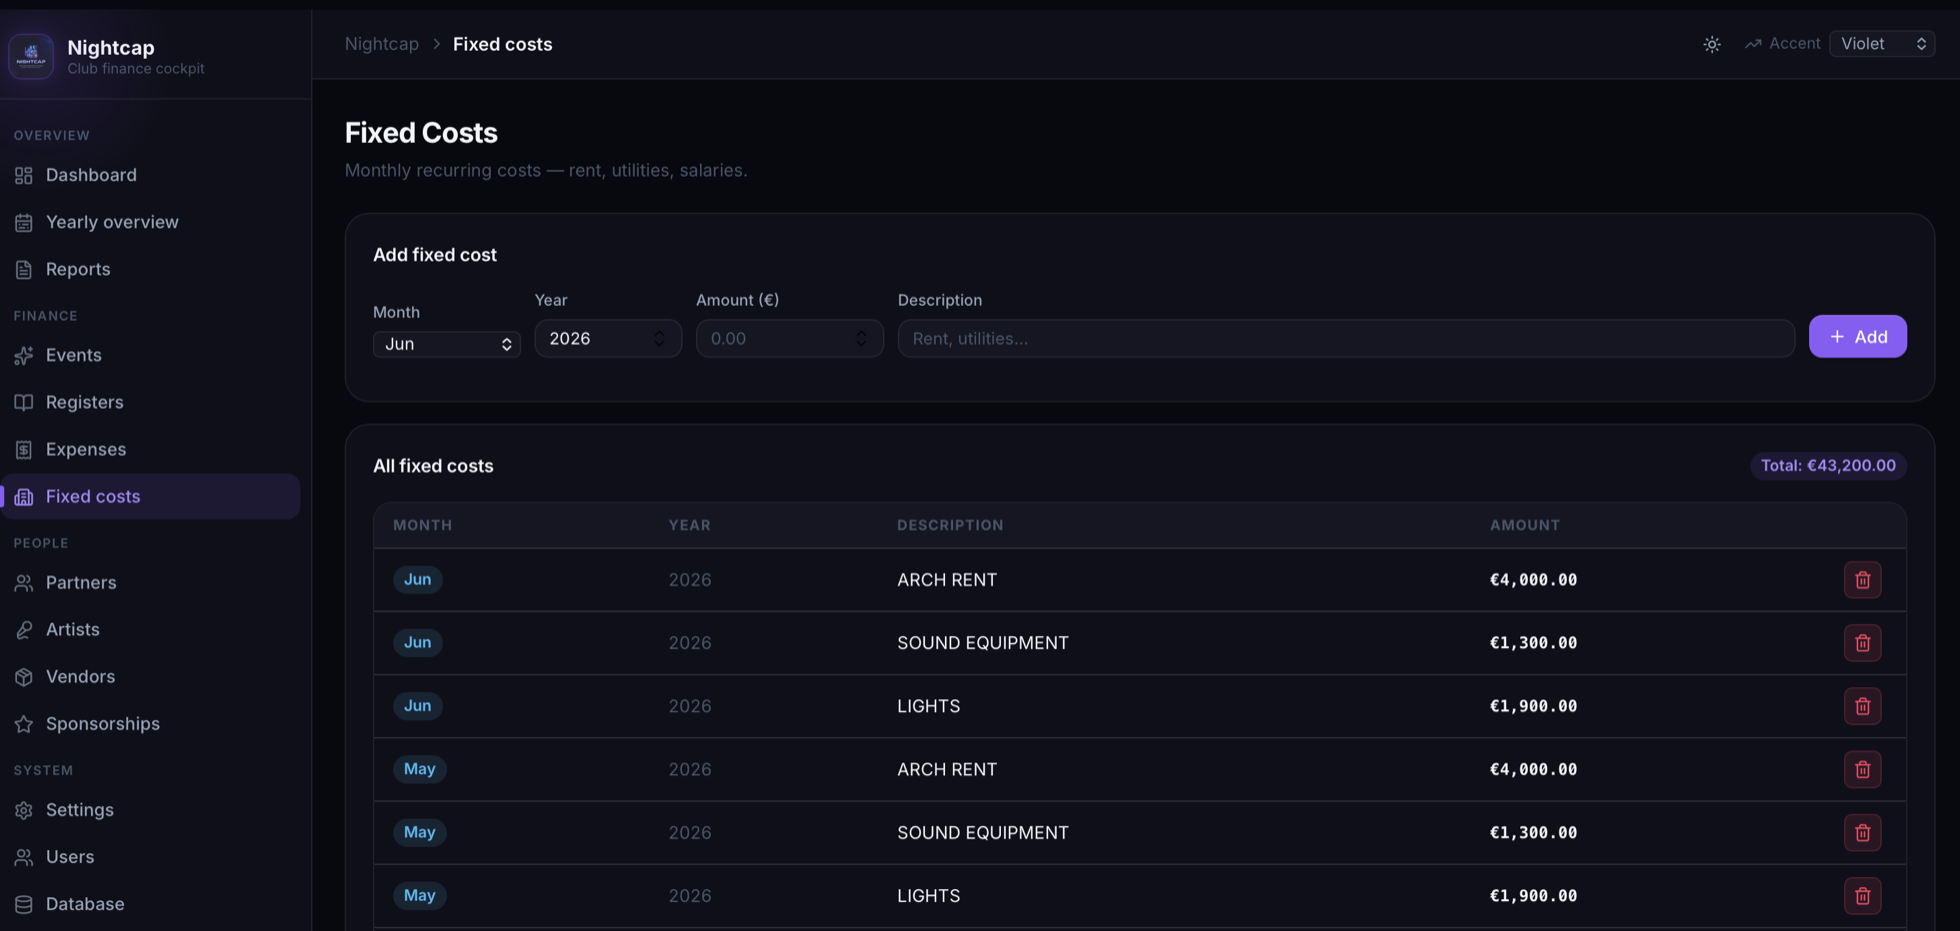Click the Nightcap logo icon
The height and width of the screenshot is (931, 1960).
point(31,55)
